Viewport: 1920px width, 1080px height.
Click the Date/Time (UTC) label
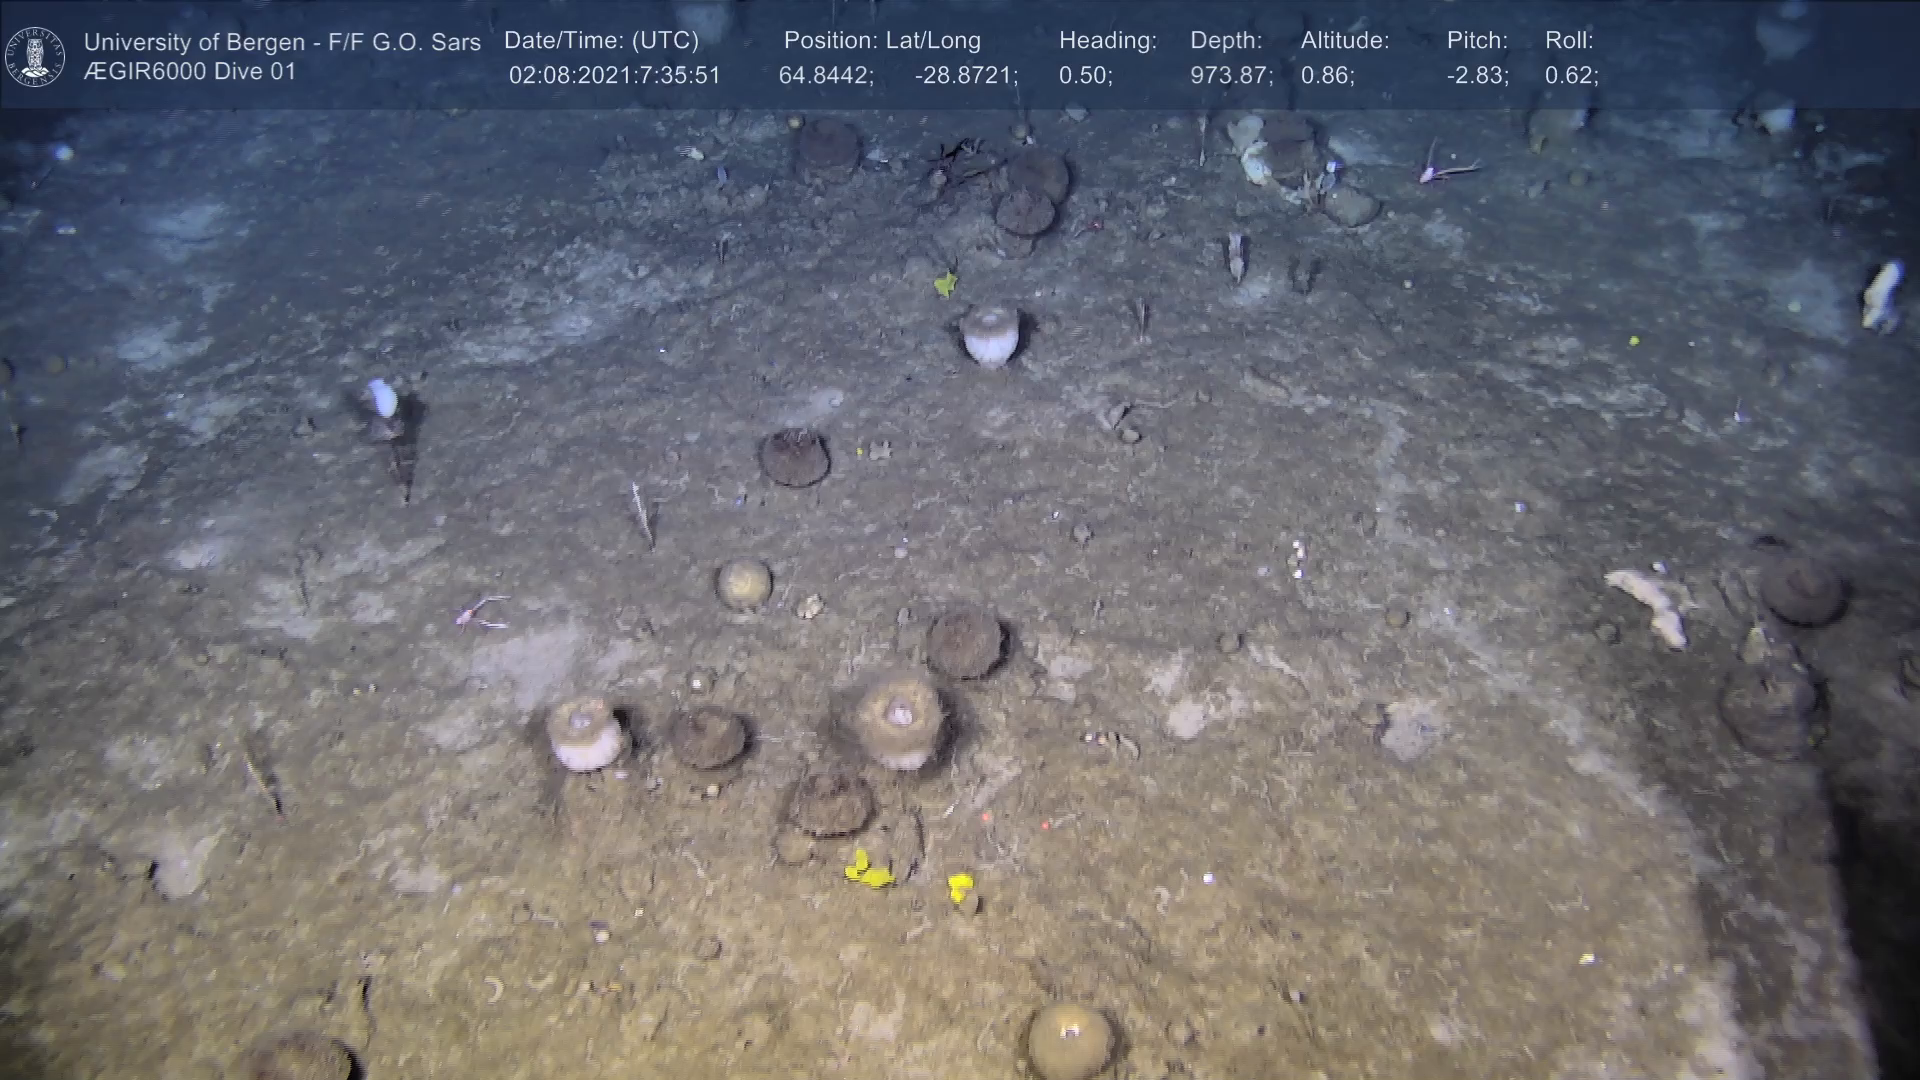click(601, 41)
